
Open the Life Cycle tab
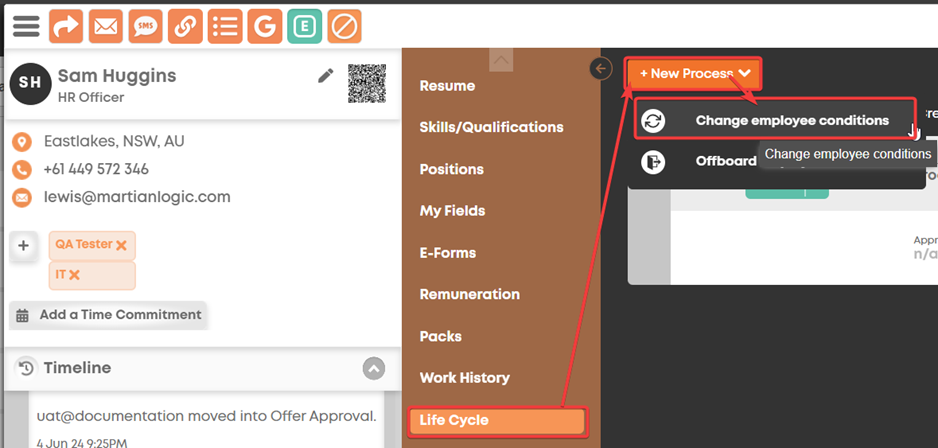(x=498, y=420)
